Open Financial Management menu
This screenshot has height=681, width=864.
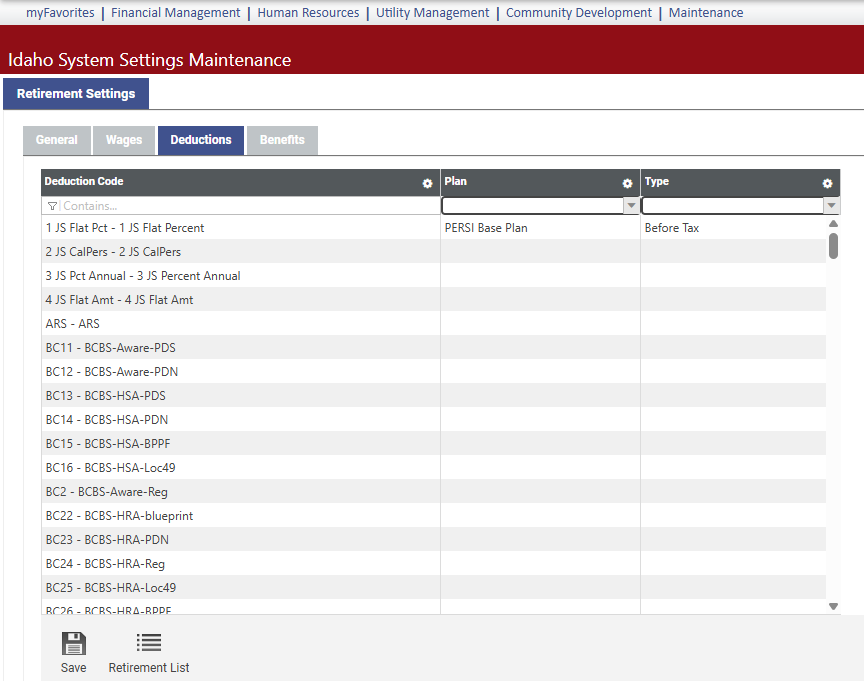click(176, 13)
